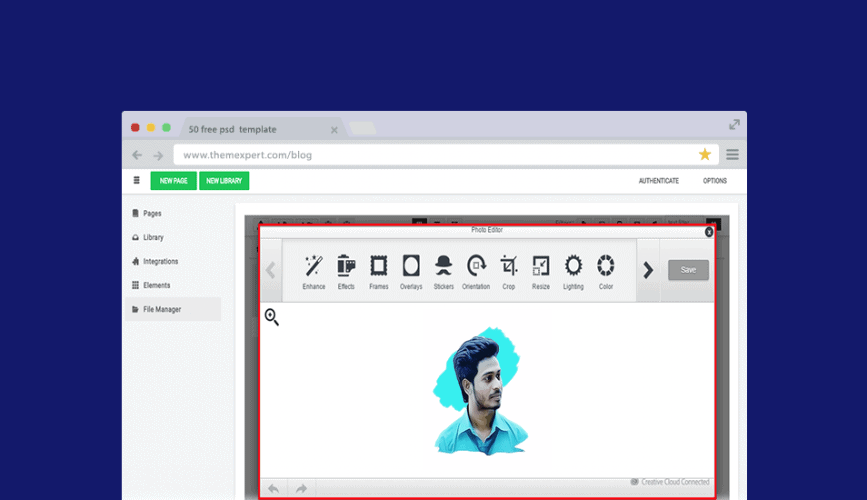Choose the Frames tool
The width and height of the screenshot is (867, 500).
379,272
